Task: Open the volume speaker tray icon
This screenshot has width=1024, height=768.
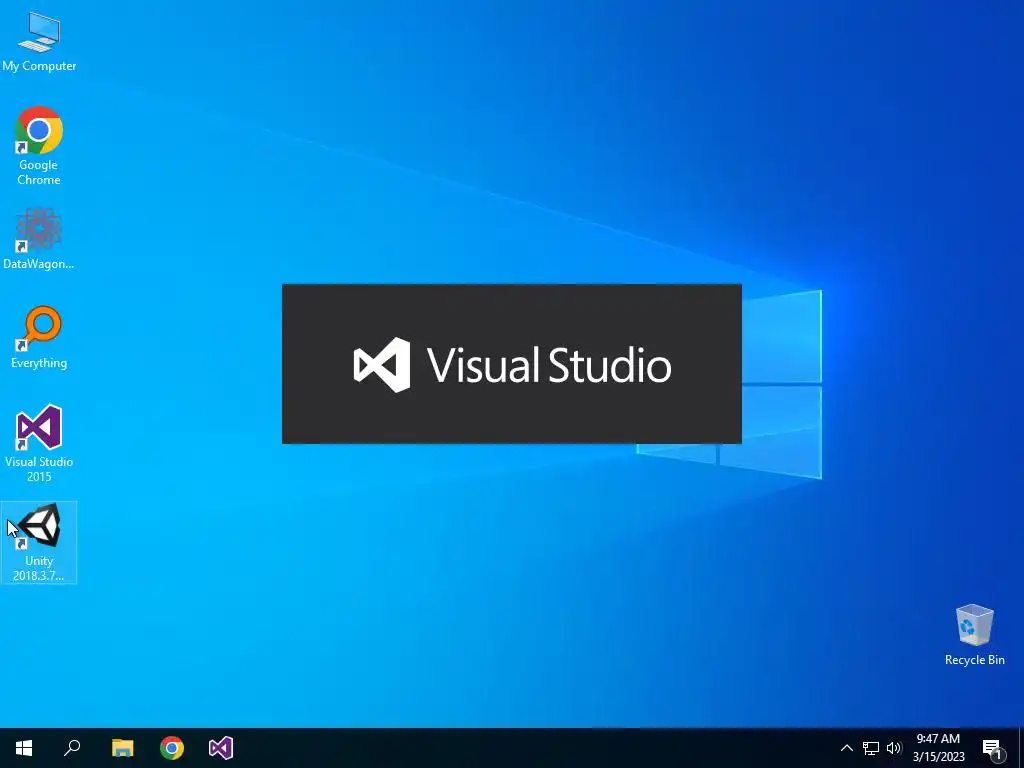Action: pos(894,748)
